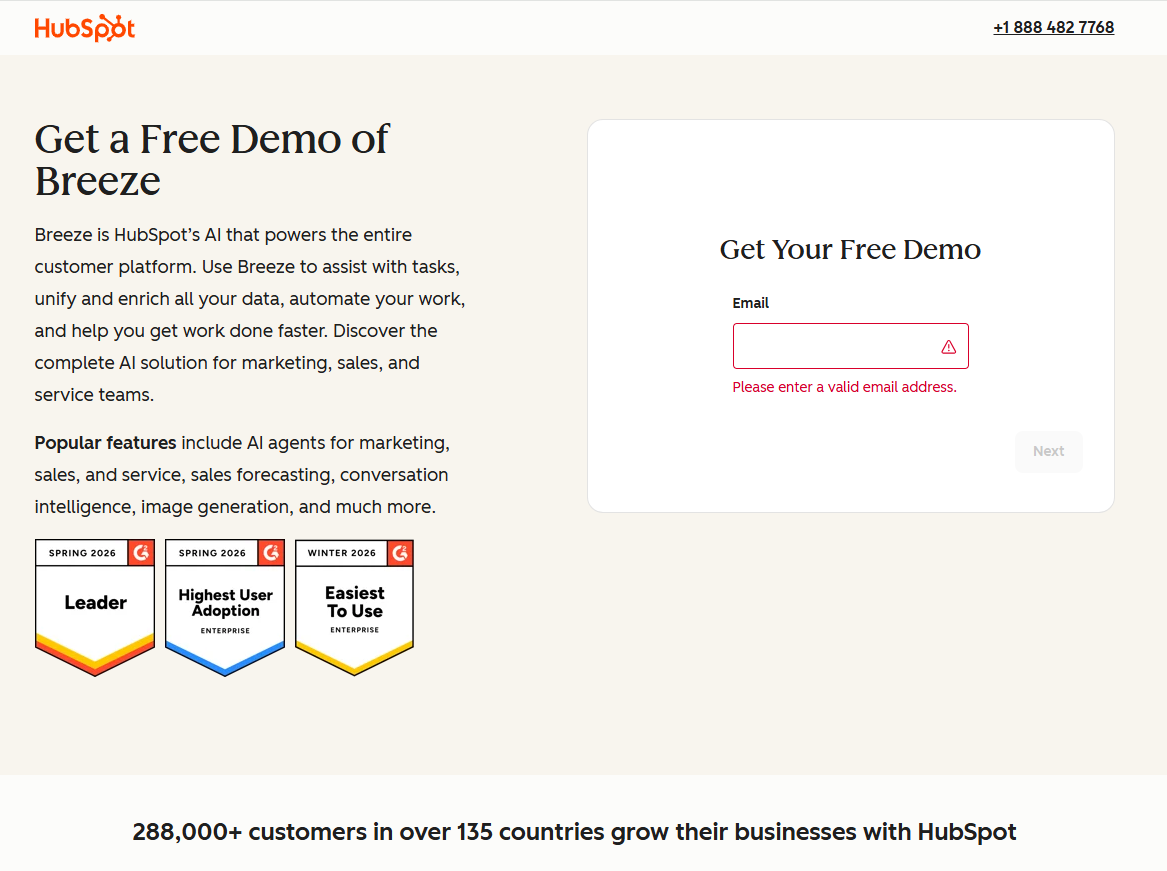The image size is (1167, 871).
Task: Click the 'Get a Free Demo of Breeze' heading
Action: coord(212,159)
